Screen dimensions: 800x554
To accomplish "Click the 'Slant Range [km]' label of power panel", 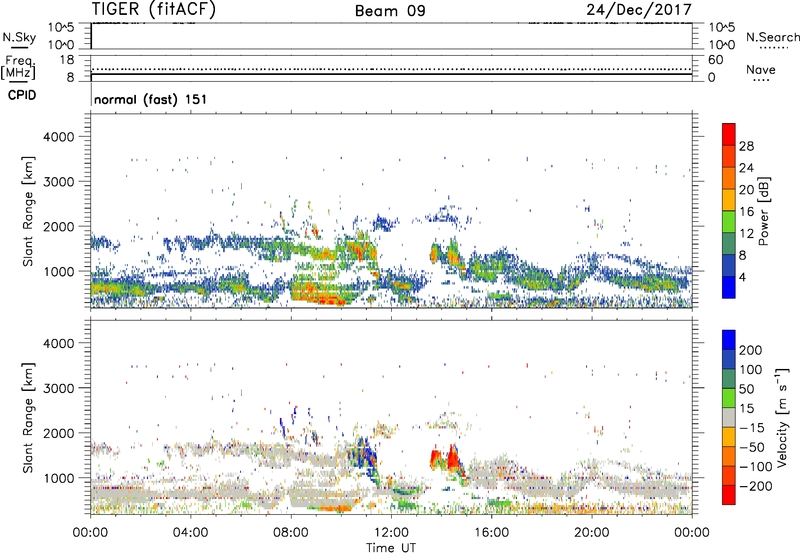I will click(x=28, y=211).
